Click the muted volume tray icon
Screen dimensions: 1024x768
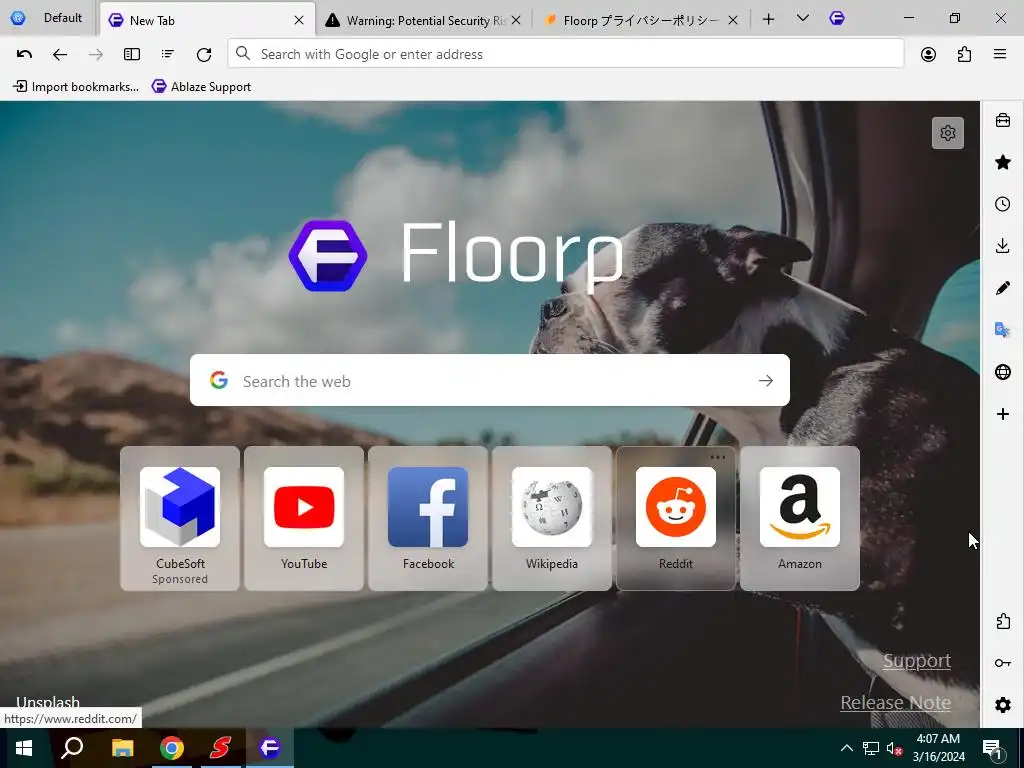tap(893, 748)
